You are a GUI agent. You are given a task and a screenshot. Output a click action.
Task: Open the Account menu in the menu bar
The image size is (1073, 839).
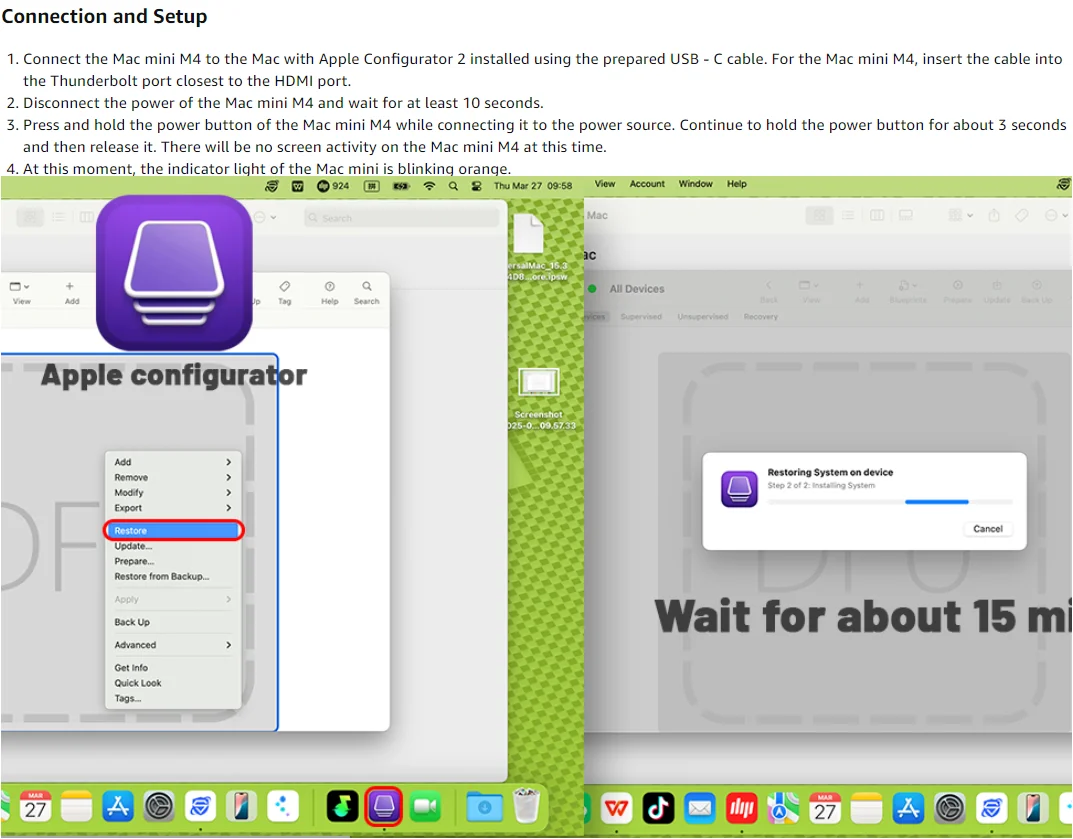(647, 184)
